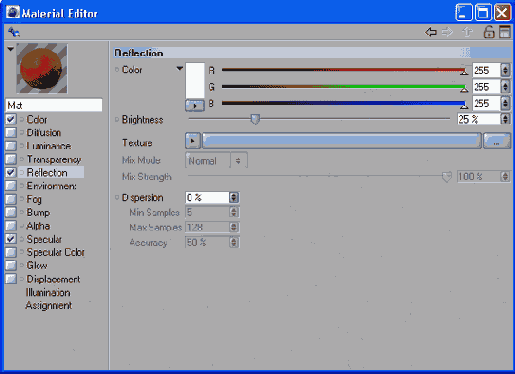
Task: Enable the Specular Color checkbox
Action: (11, 252)
